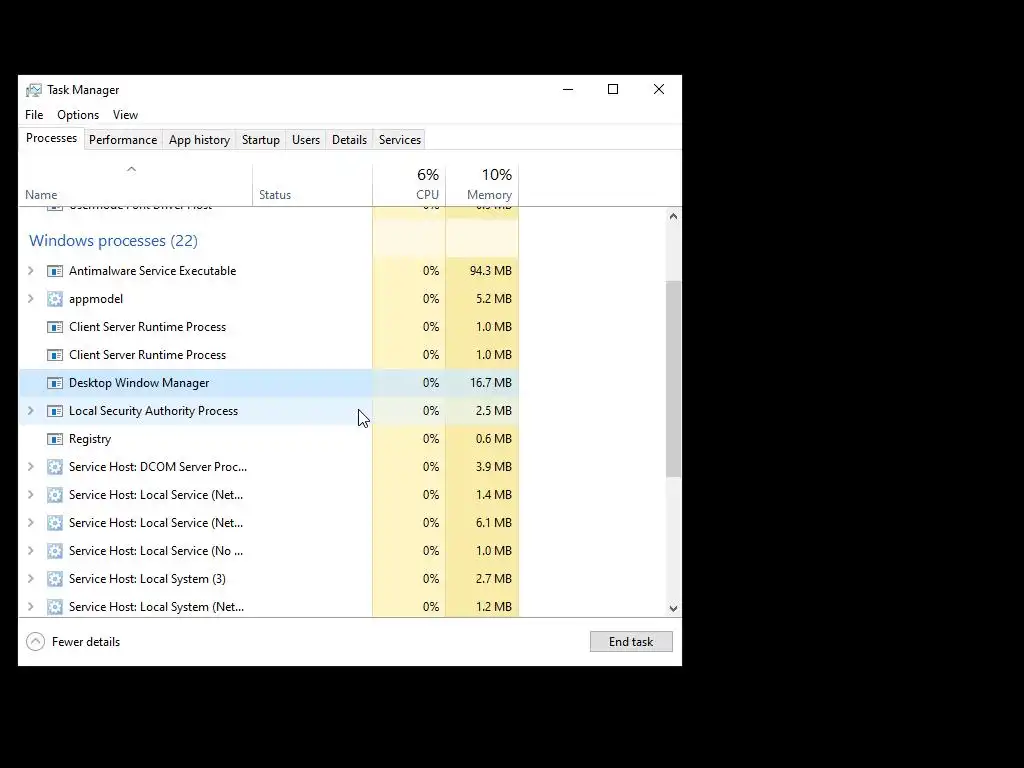The width and height of the screenshot is (1024, 768).
Task: Click the 6.1 MB memory value
Action: (x=494, y=523)
